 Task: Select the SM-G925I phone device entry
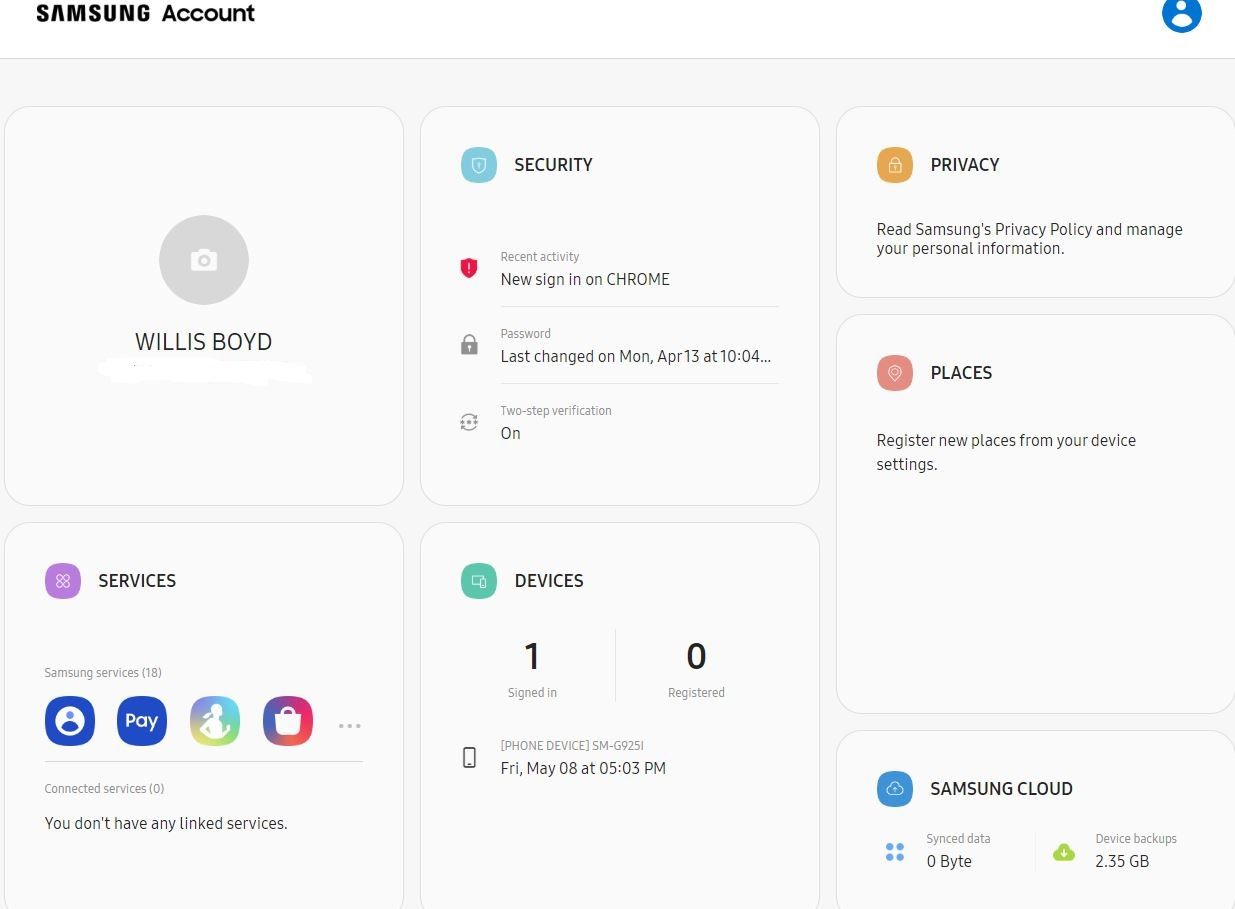[x=582, y=758]
